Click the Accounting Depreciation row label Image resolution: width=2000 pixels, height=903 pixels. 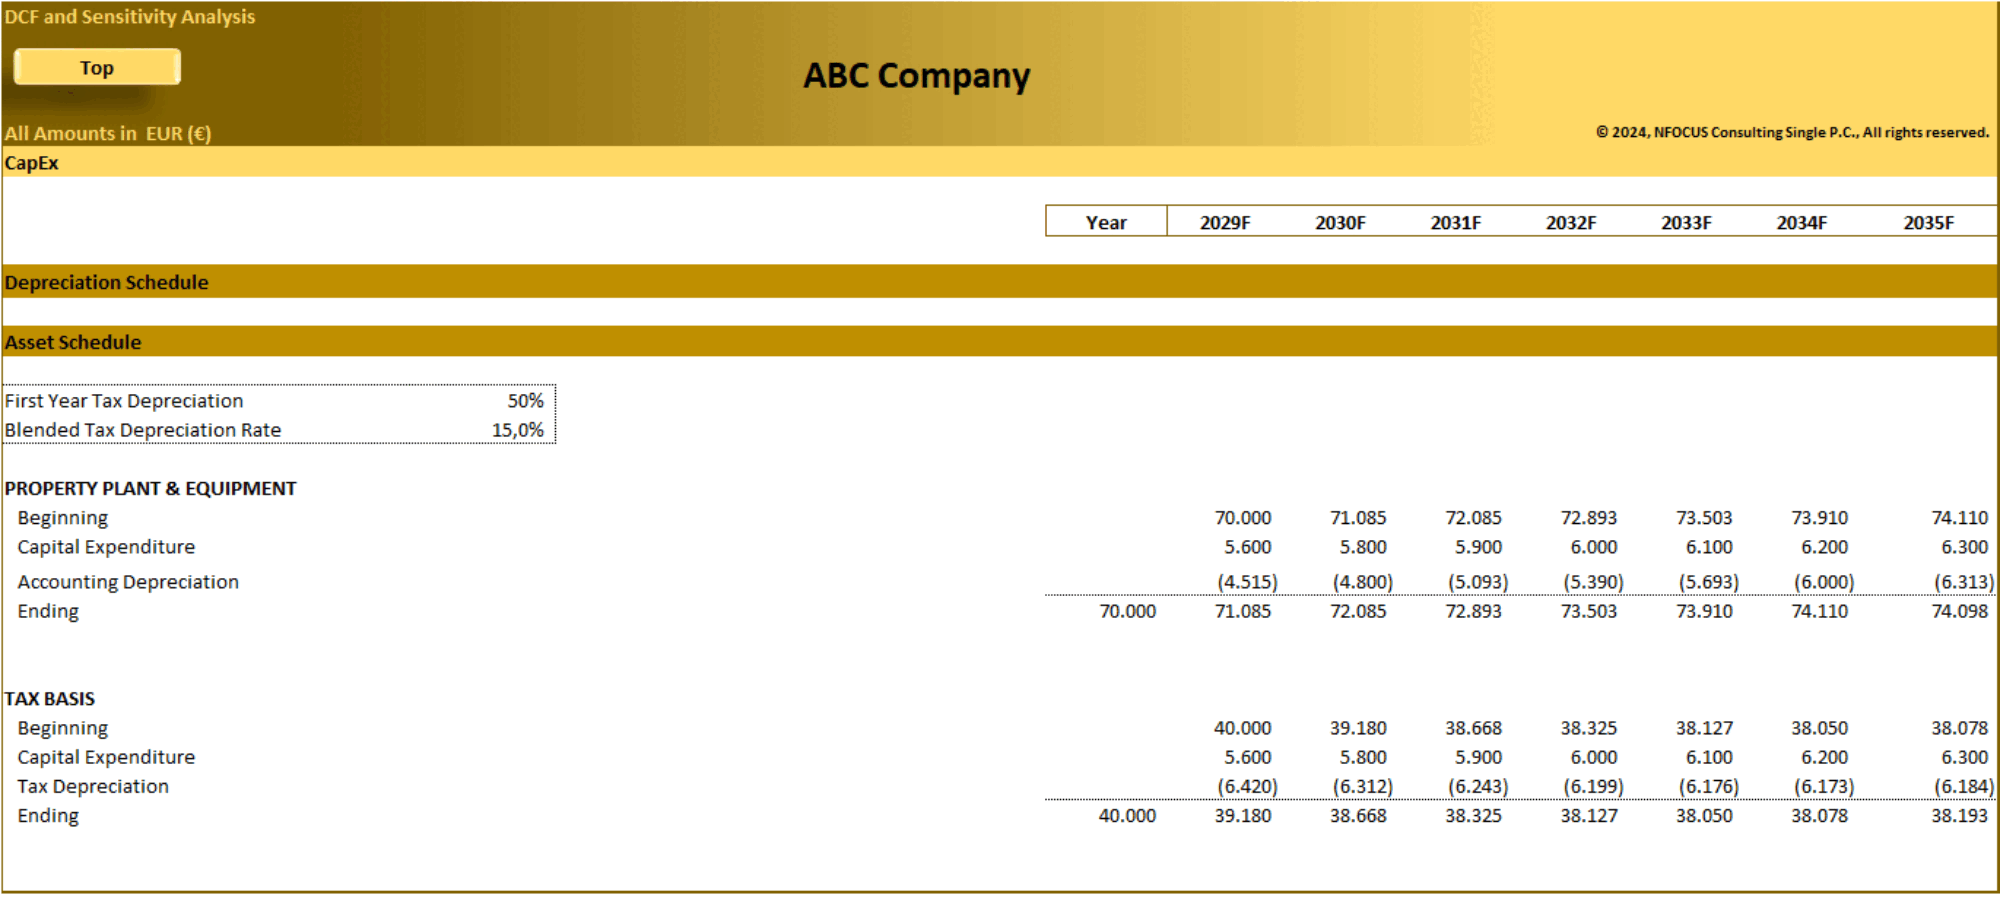point(128,582)
